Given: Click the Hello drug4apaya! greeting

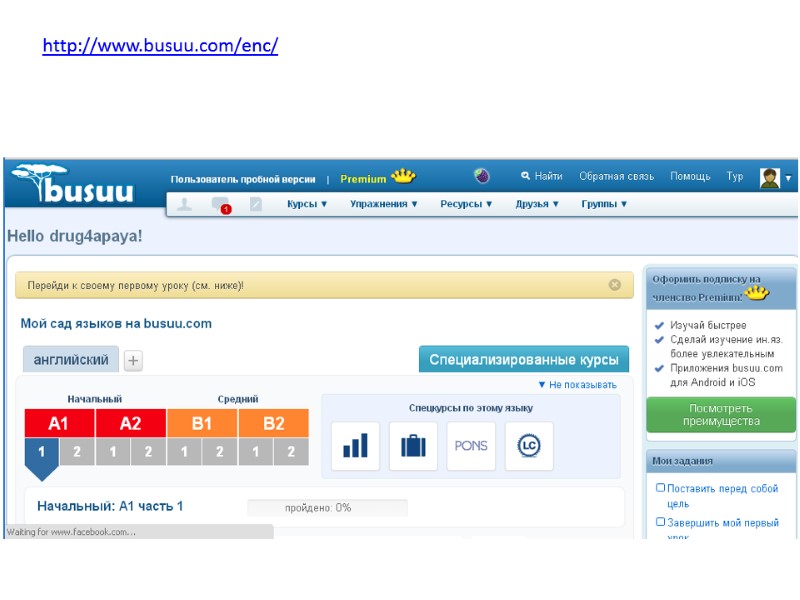Looking at the screenshot, I should click(74, 236).
